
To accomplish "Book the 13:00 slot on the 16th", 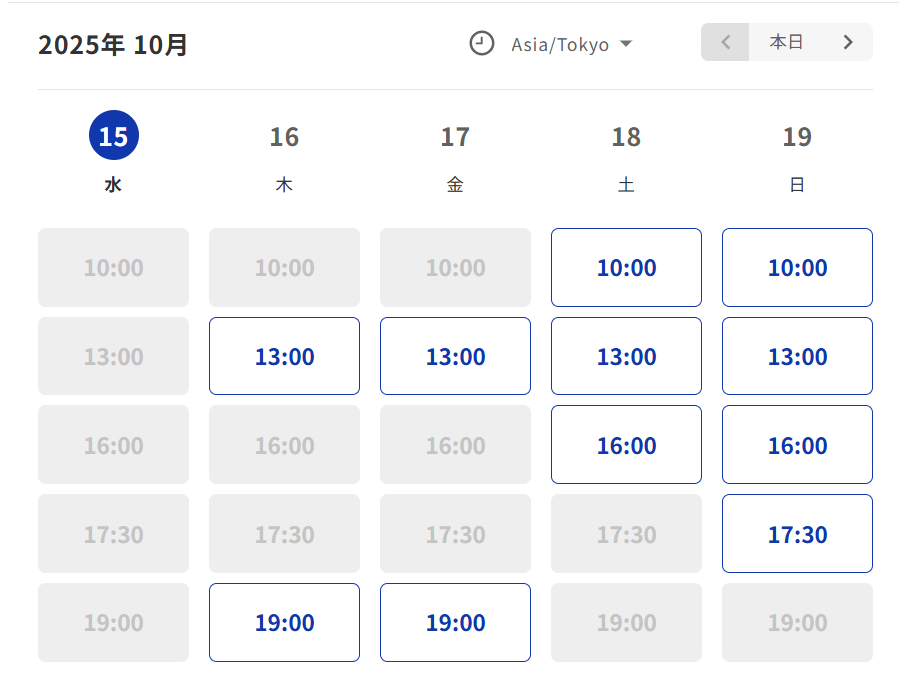I will pos(284,356).
